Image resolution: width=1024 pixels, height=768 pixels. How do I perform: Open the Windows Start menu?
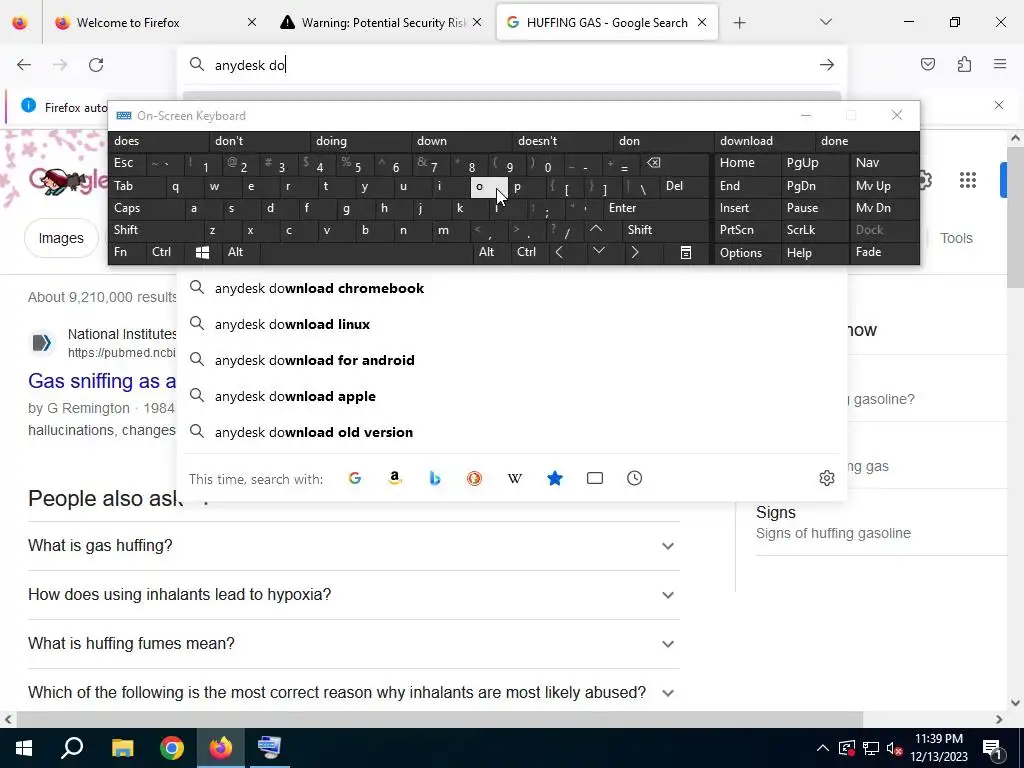pos(24,748)
